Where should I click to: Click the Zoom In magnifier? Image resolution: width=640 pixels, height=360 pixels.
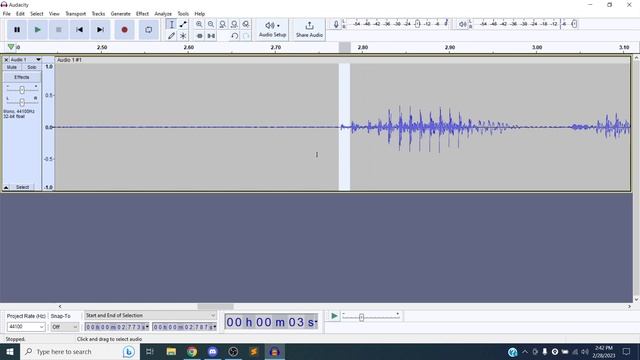click(x=199, y=24)
